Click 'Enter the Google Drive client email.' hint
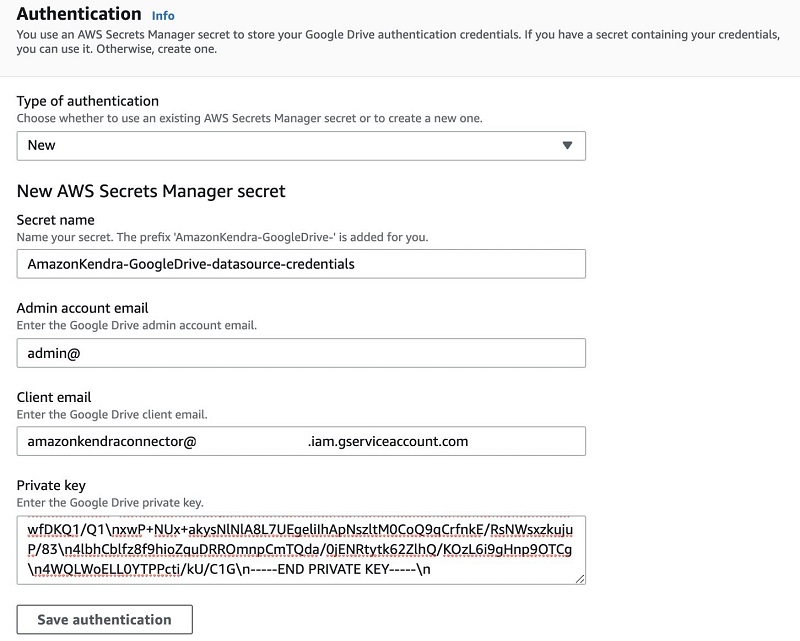The width and height of the screenshot is (800, 641). point(112,414)
